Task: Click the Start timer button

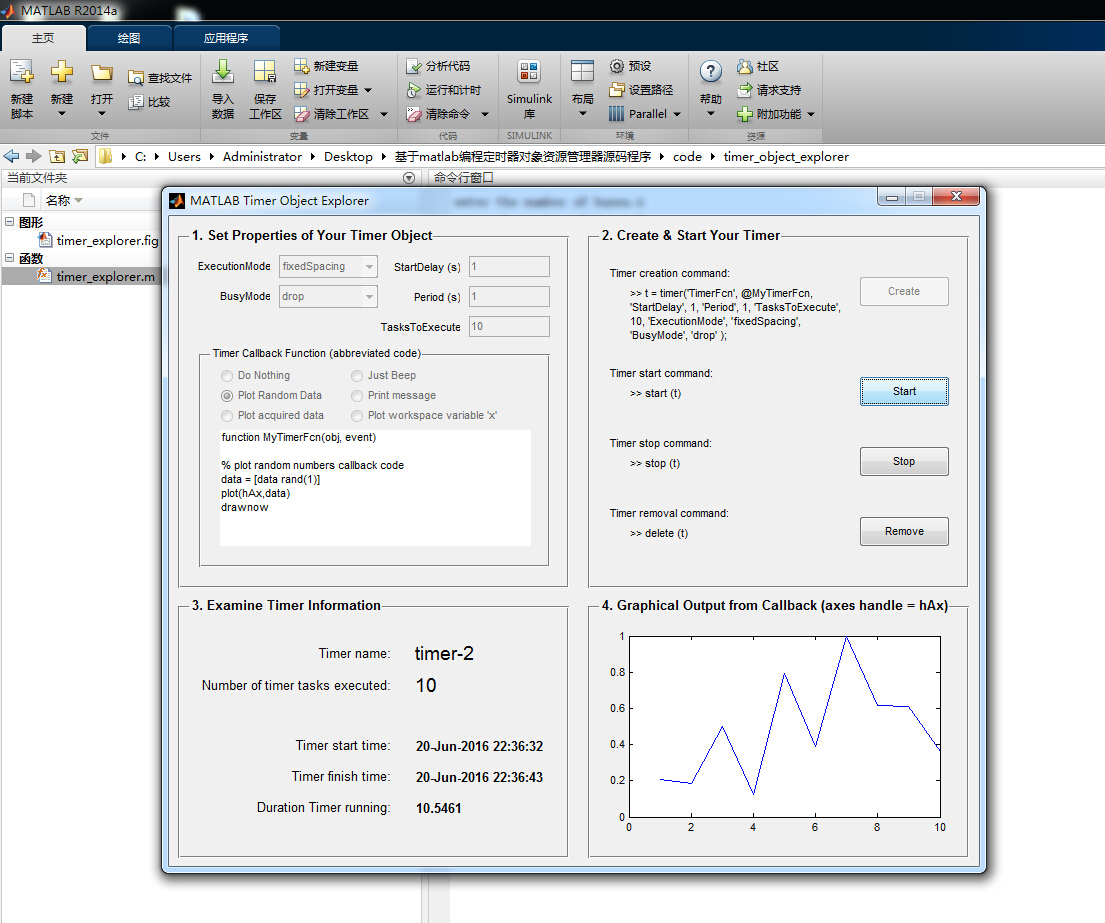Action: (x=903, y=391)
